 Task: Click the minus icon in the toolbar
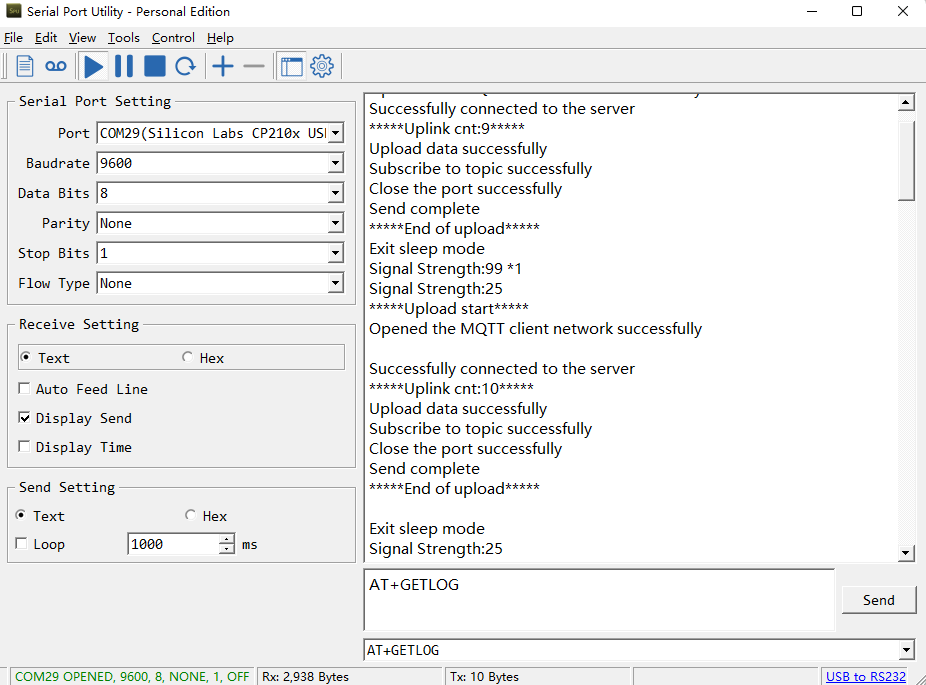(254, 66)
